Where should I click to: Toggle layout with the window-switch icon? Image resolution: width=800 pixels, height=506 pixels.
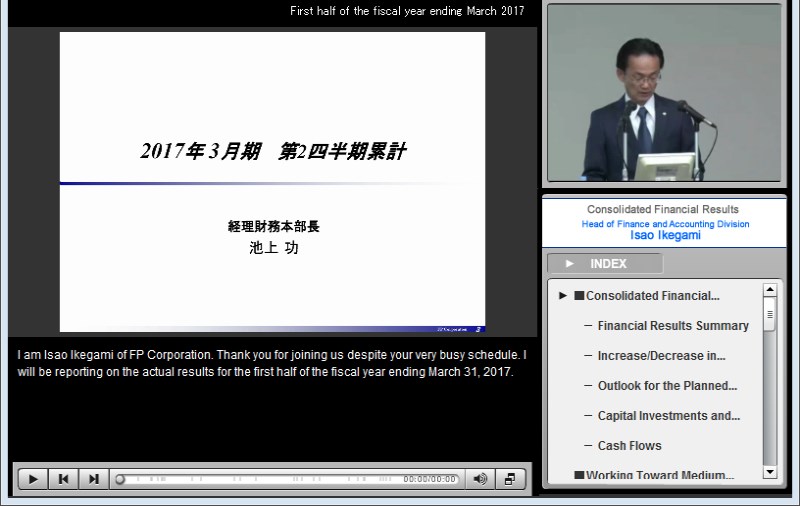pyautogui.click(x=510, y=479)
